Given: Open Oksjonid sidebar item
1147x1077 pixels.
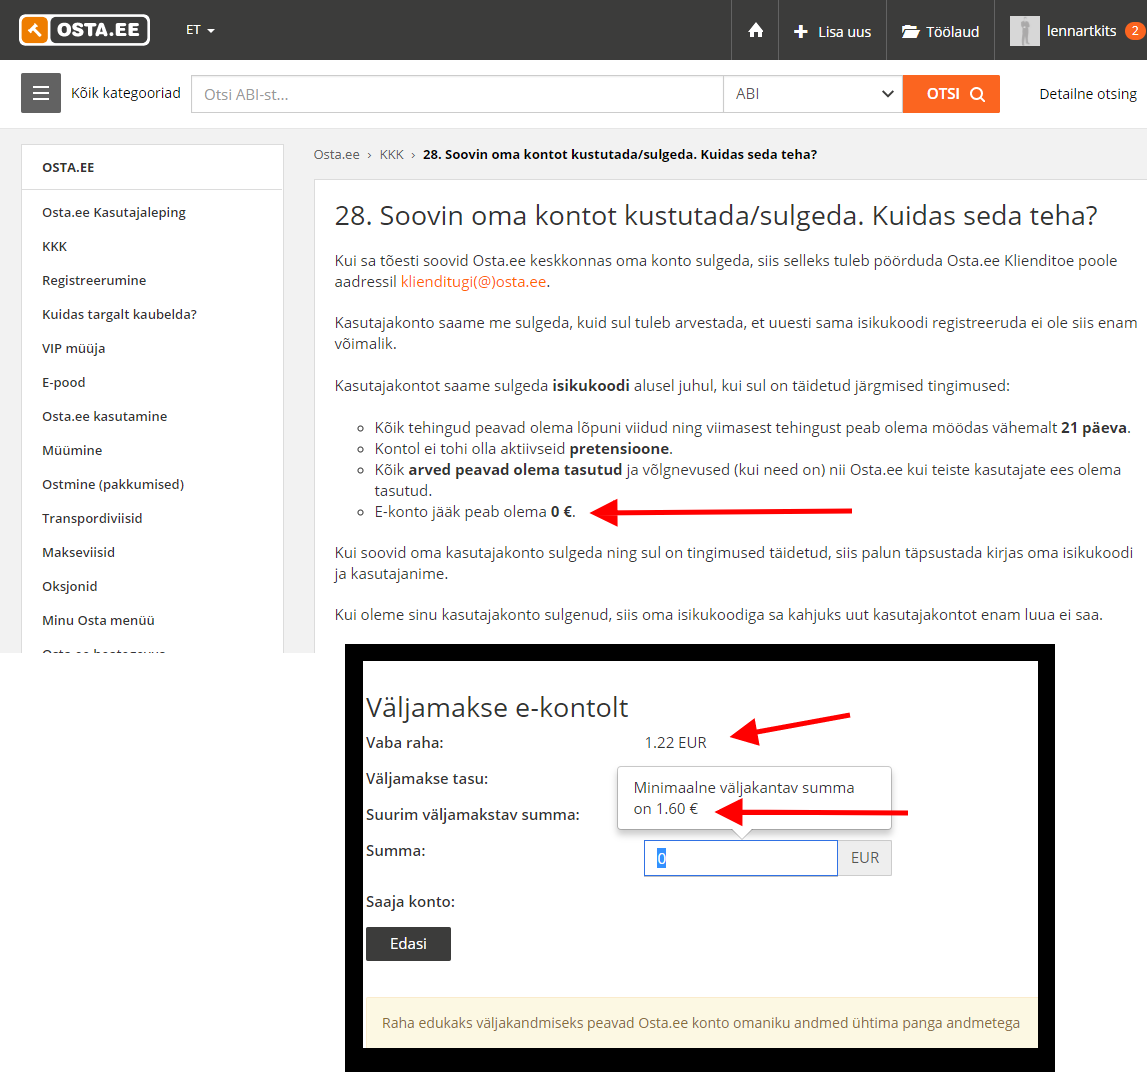Looking at the screenshot, I should tap(70, 586).
